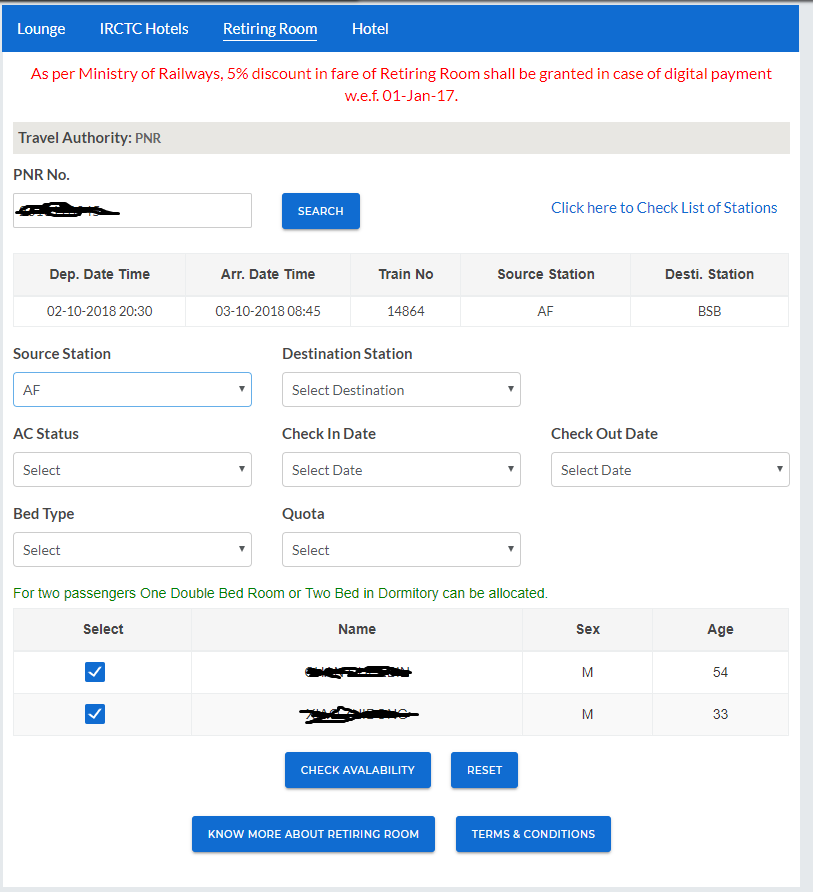813x892 pixels.
Task: Expand the Source Station dropdown
Action: (x=132, y=390)
